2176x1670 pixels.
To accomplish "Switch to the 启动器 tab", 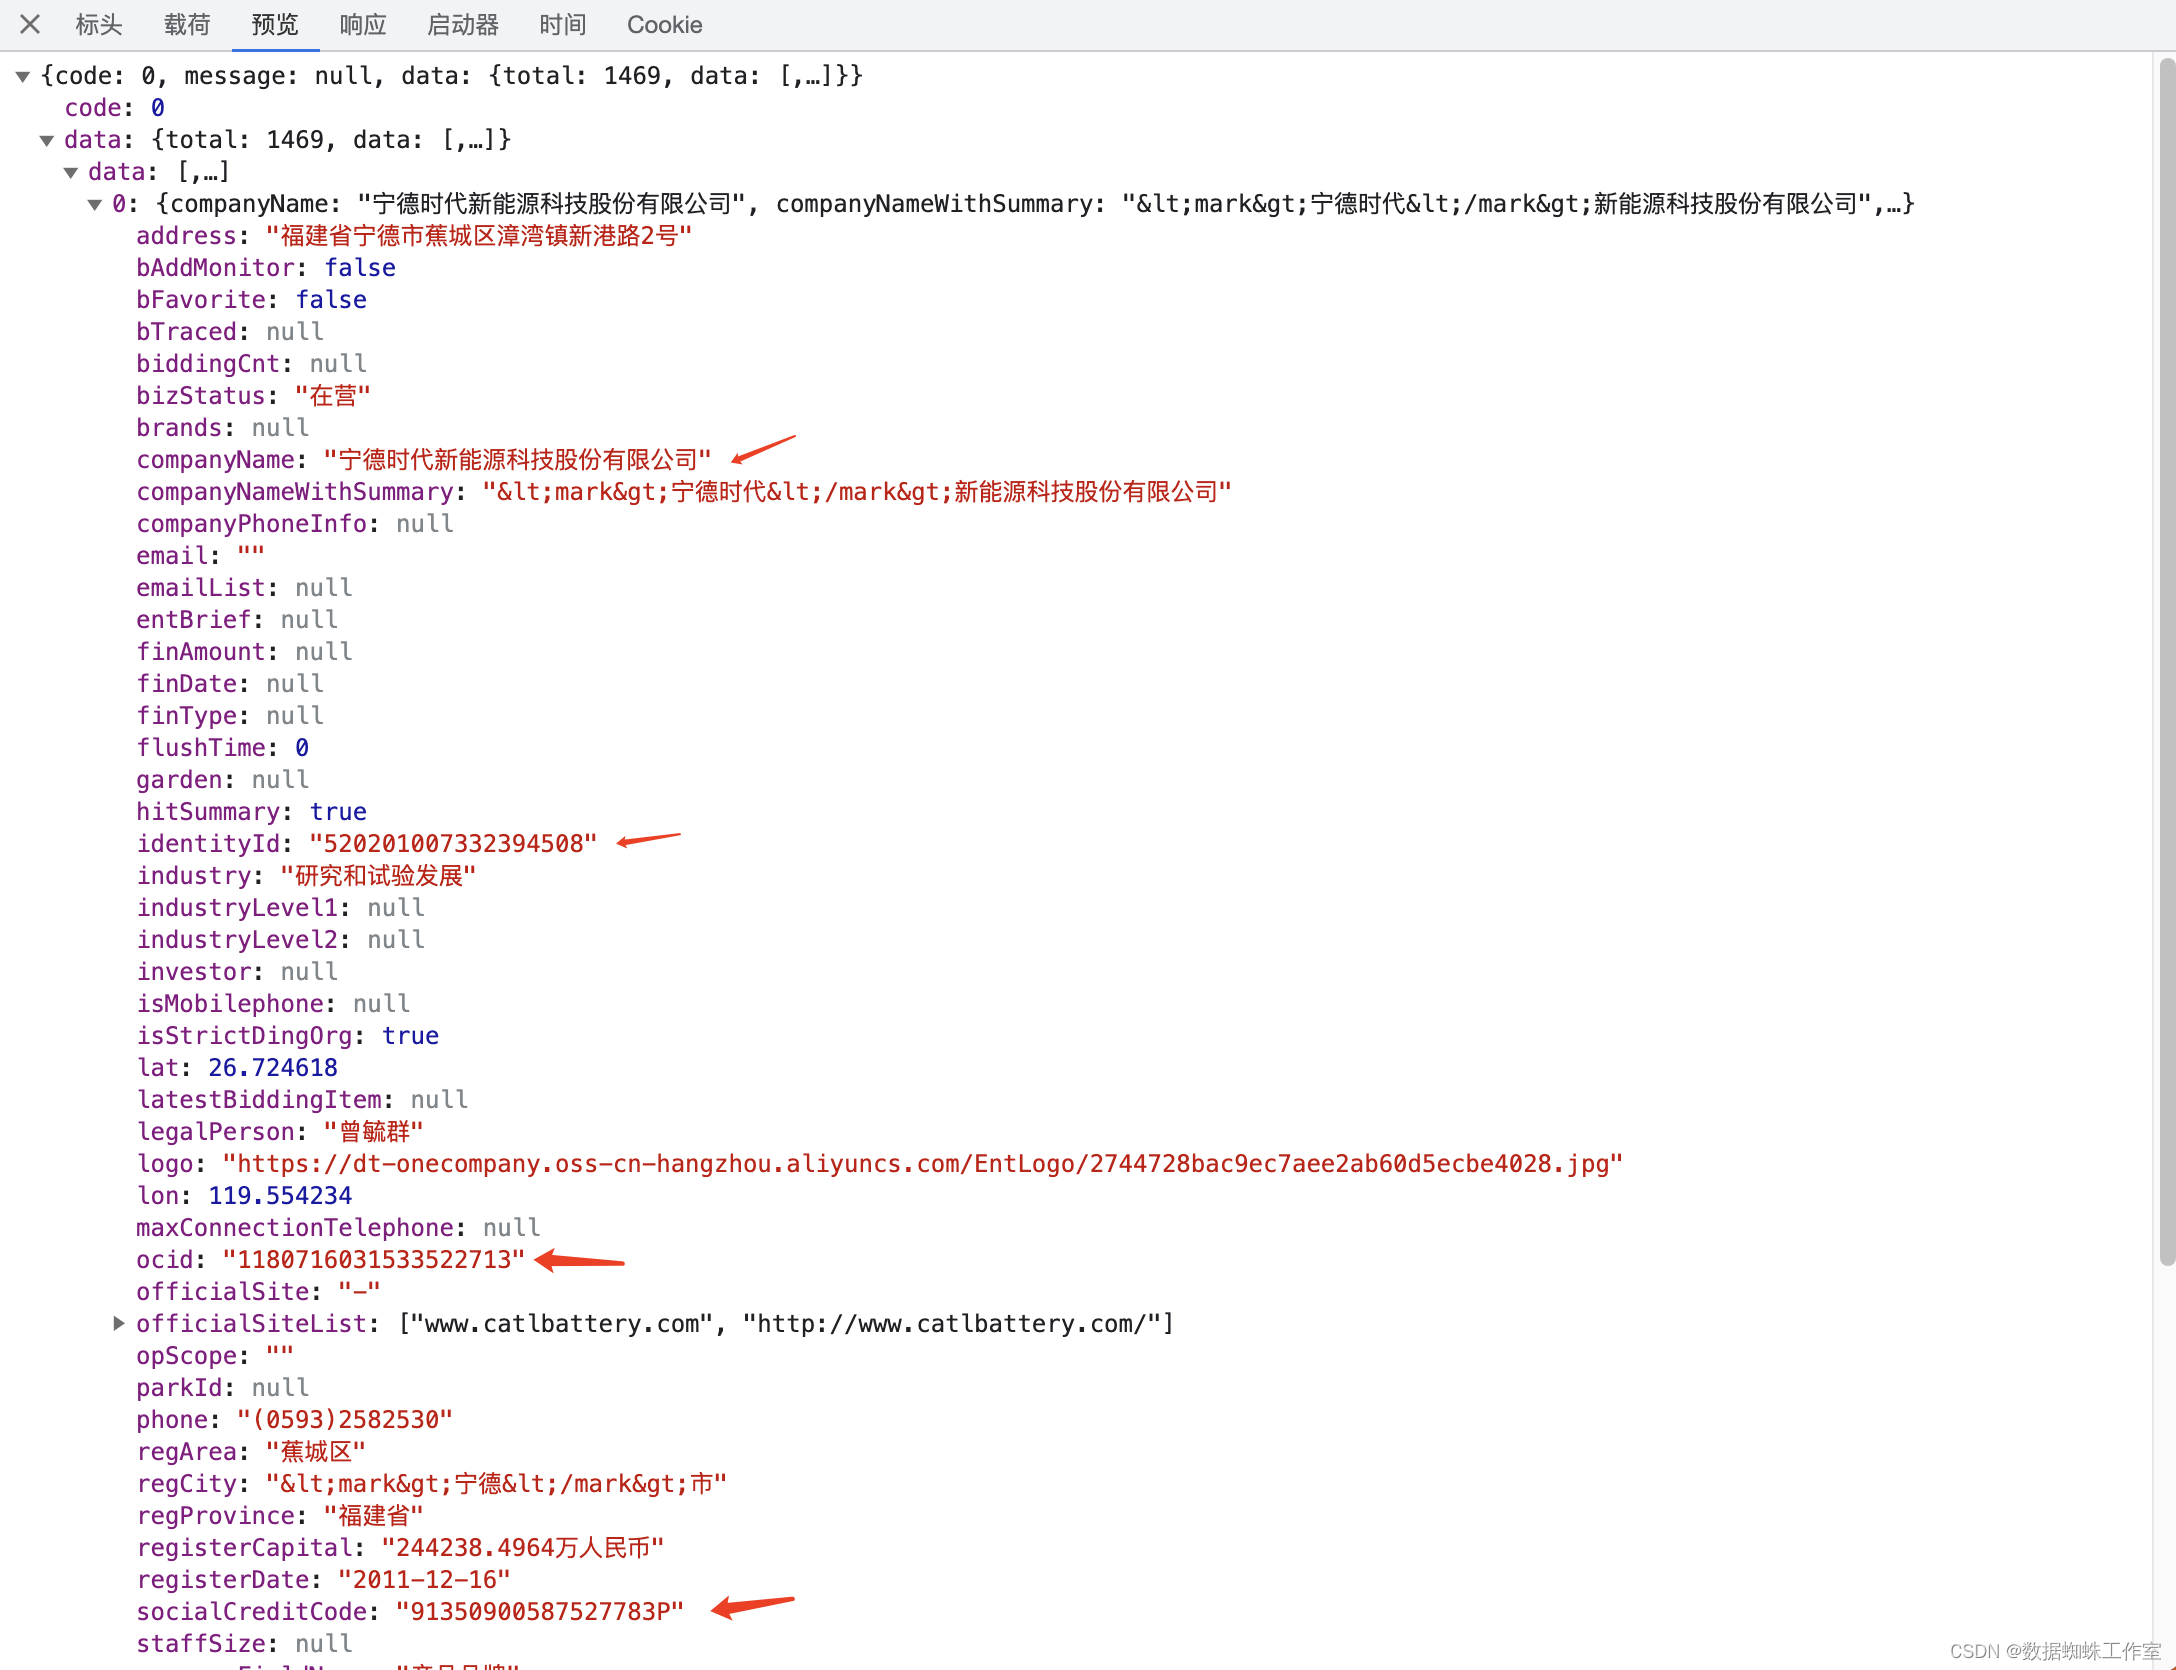I will click(463, 24).
